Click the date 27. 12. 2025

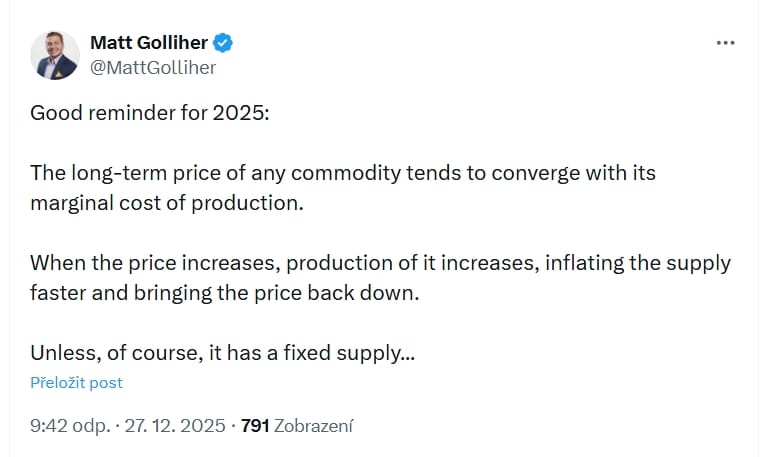[175, 426]
